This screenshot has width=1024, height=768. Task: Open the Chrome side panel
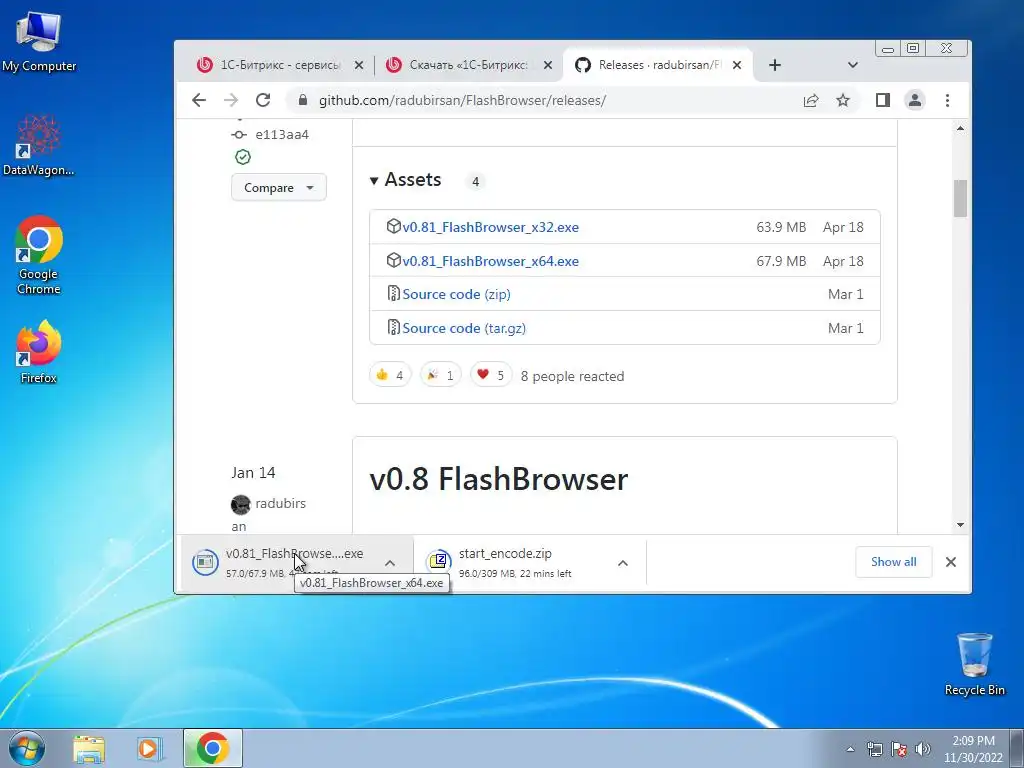(882, 100)
